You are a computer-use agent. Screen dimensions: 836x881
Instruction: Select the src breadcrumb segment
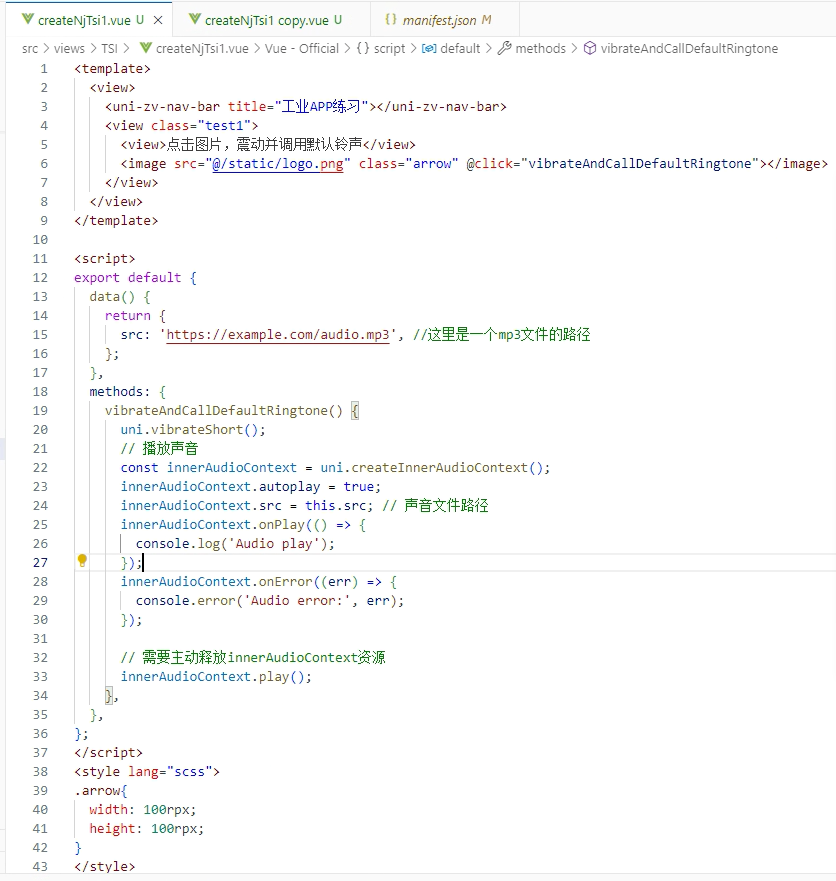(30, 49)
